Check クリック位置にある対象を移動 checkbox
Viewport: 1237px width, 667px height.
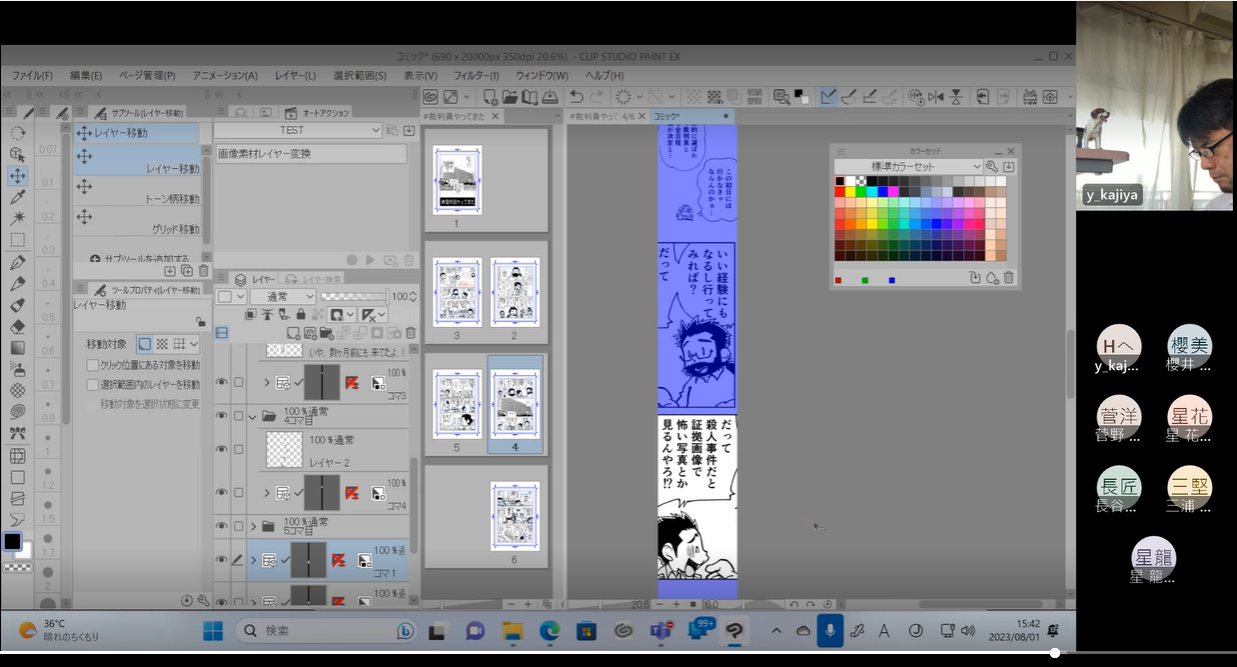click(x=93, y=365)
